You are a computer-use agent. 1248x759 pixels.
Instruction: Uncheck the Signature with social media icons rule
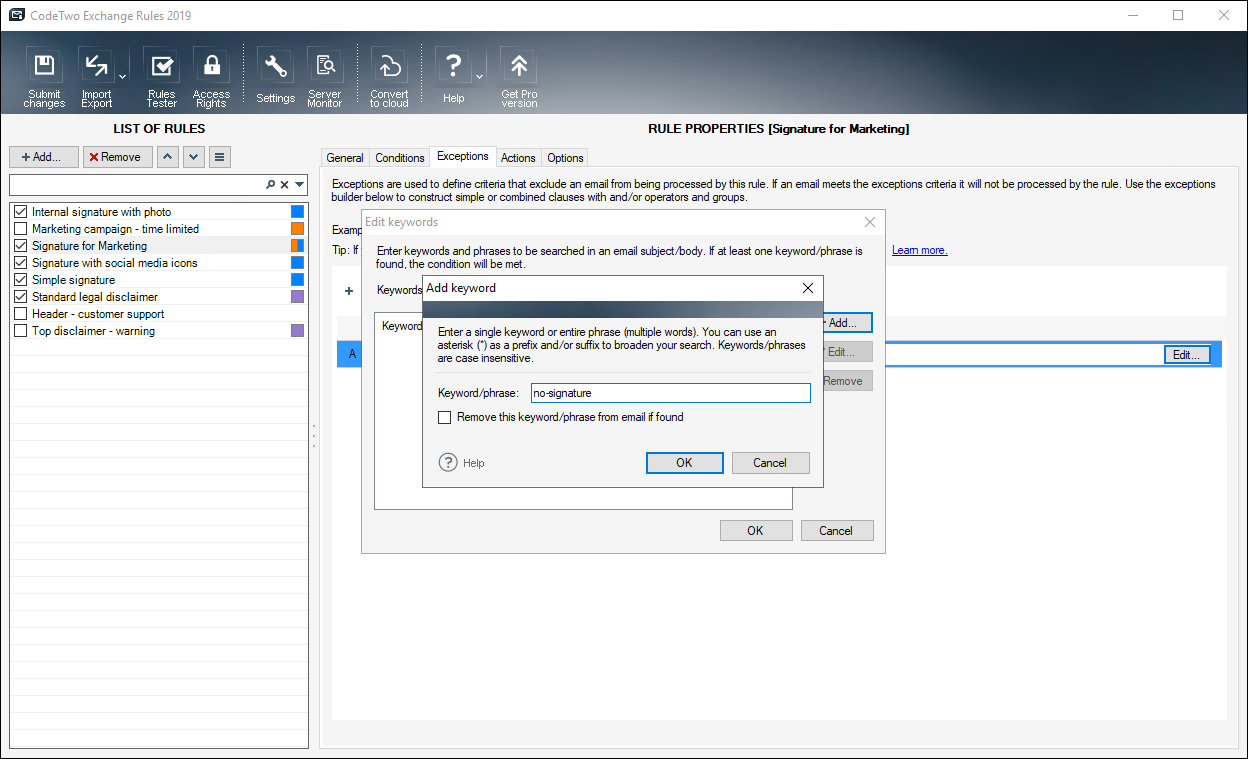[20, 263]
